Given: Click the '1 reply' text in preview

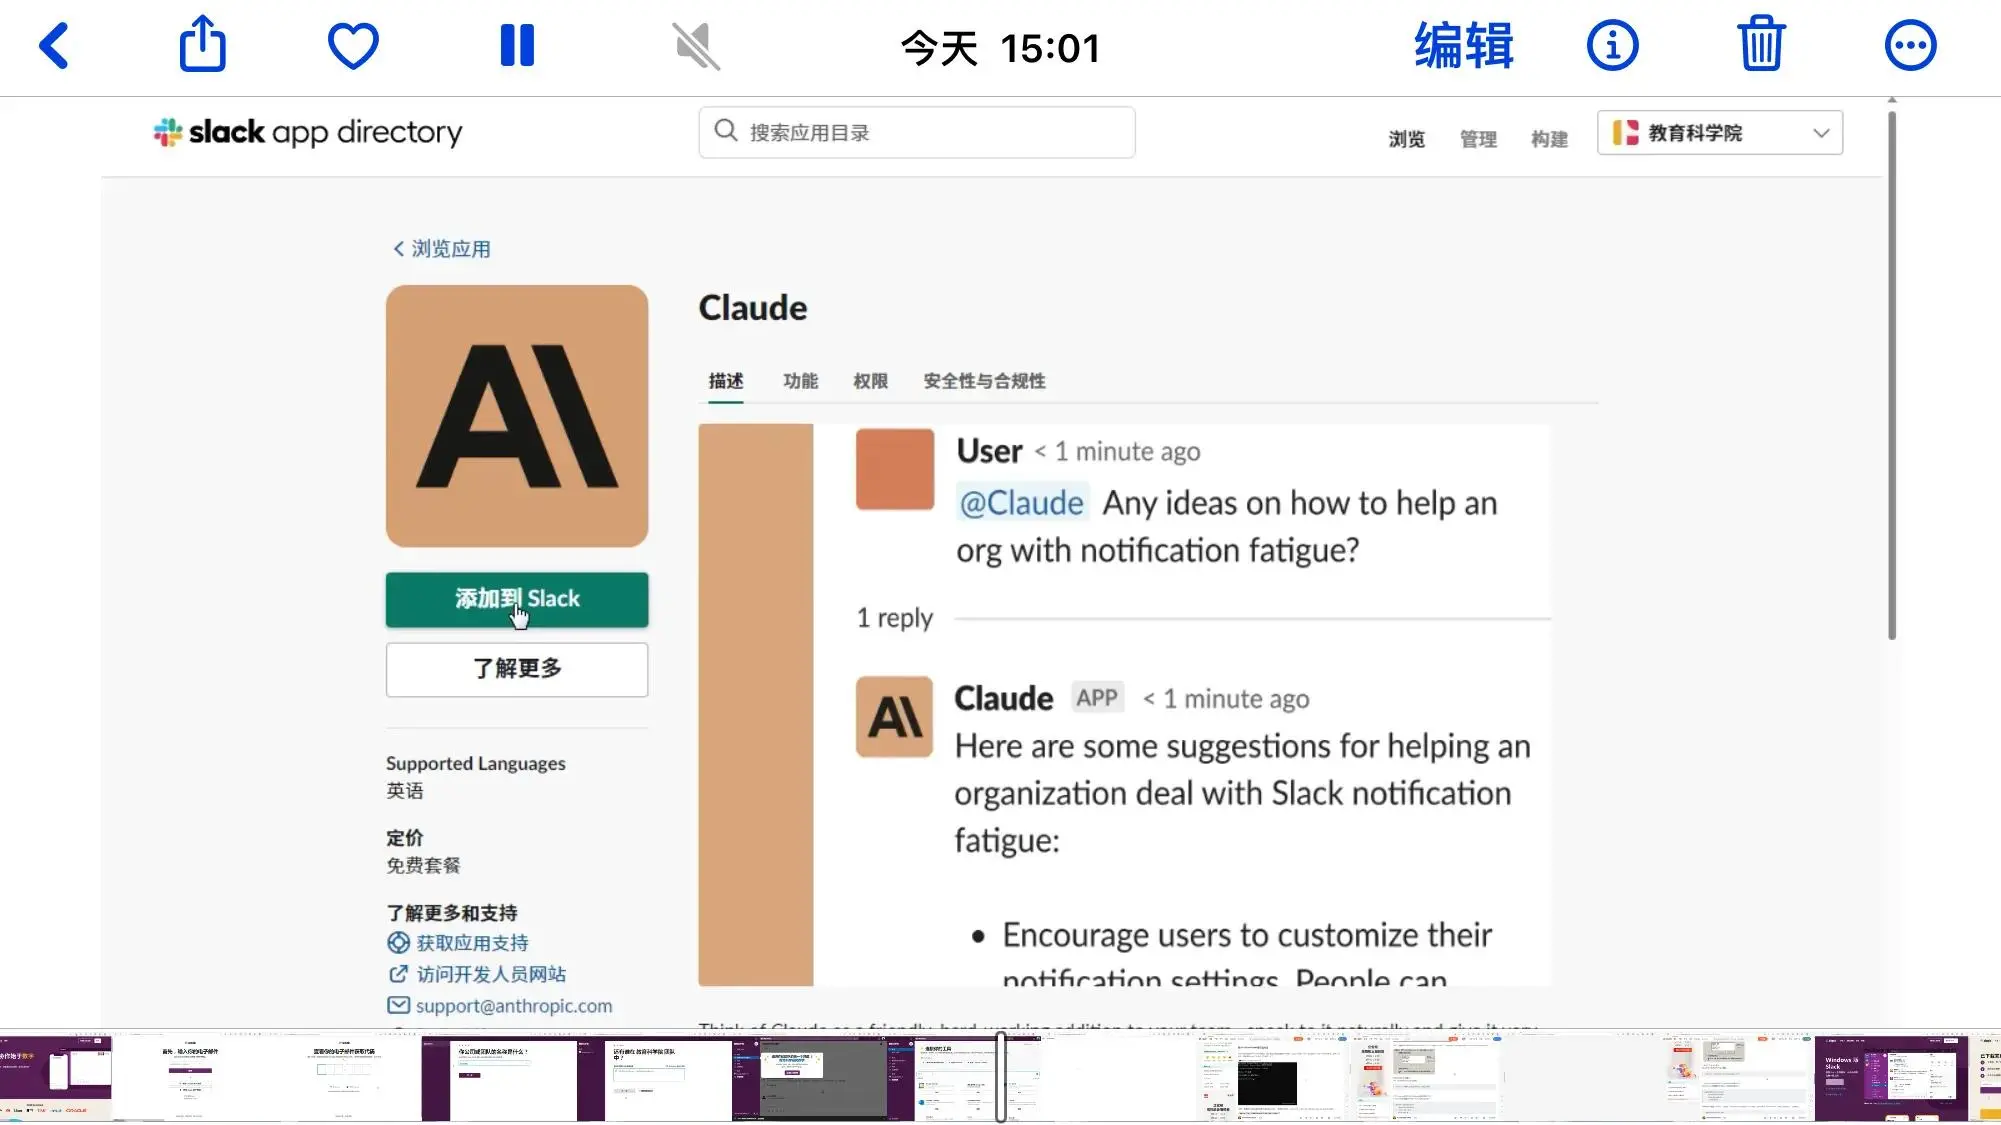Looking at the screenshot, I should (894, 618).
